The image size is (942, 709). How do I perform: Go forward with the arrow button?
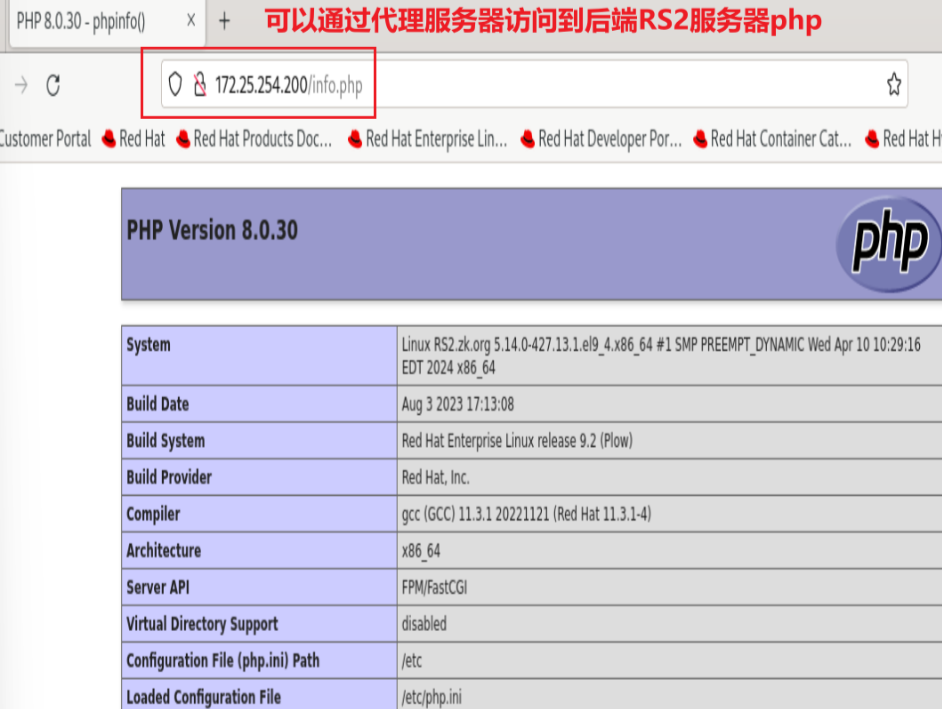point(21,85)
